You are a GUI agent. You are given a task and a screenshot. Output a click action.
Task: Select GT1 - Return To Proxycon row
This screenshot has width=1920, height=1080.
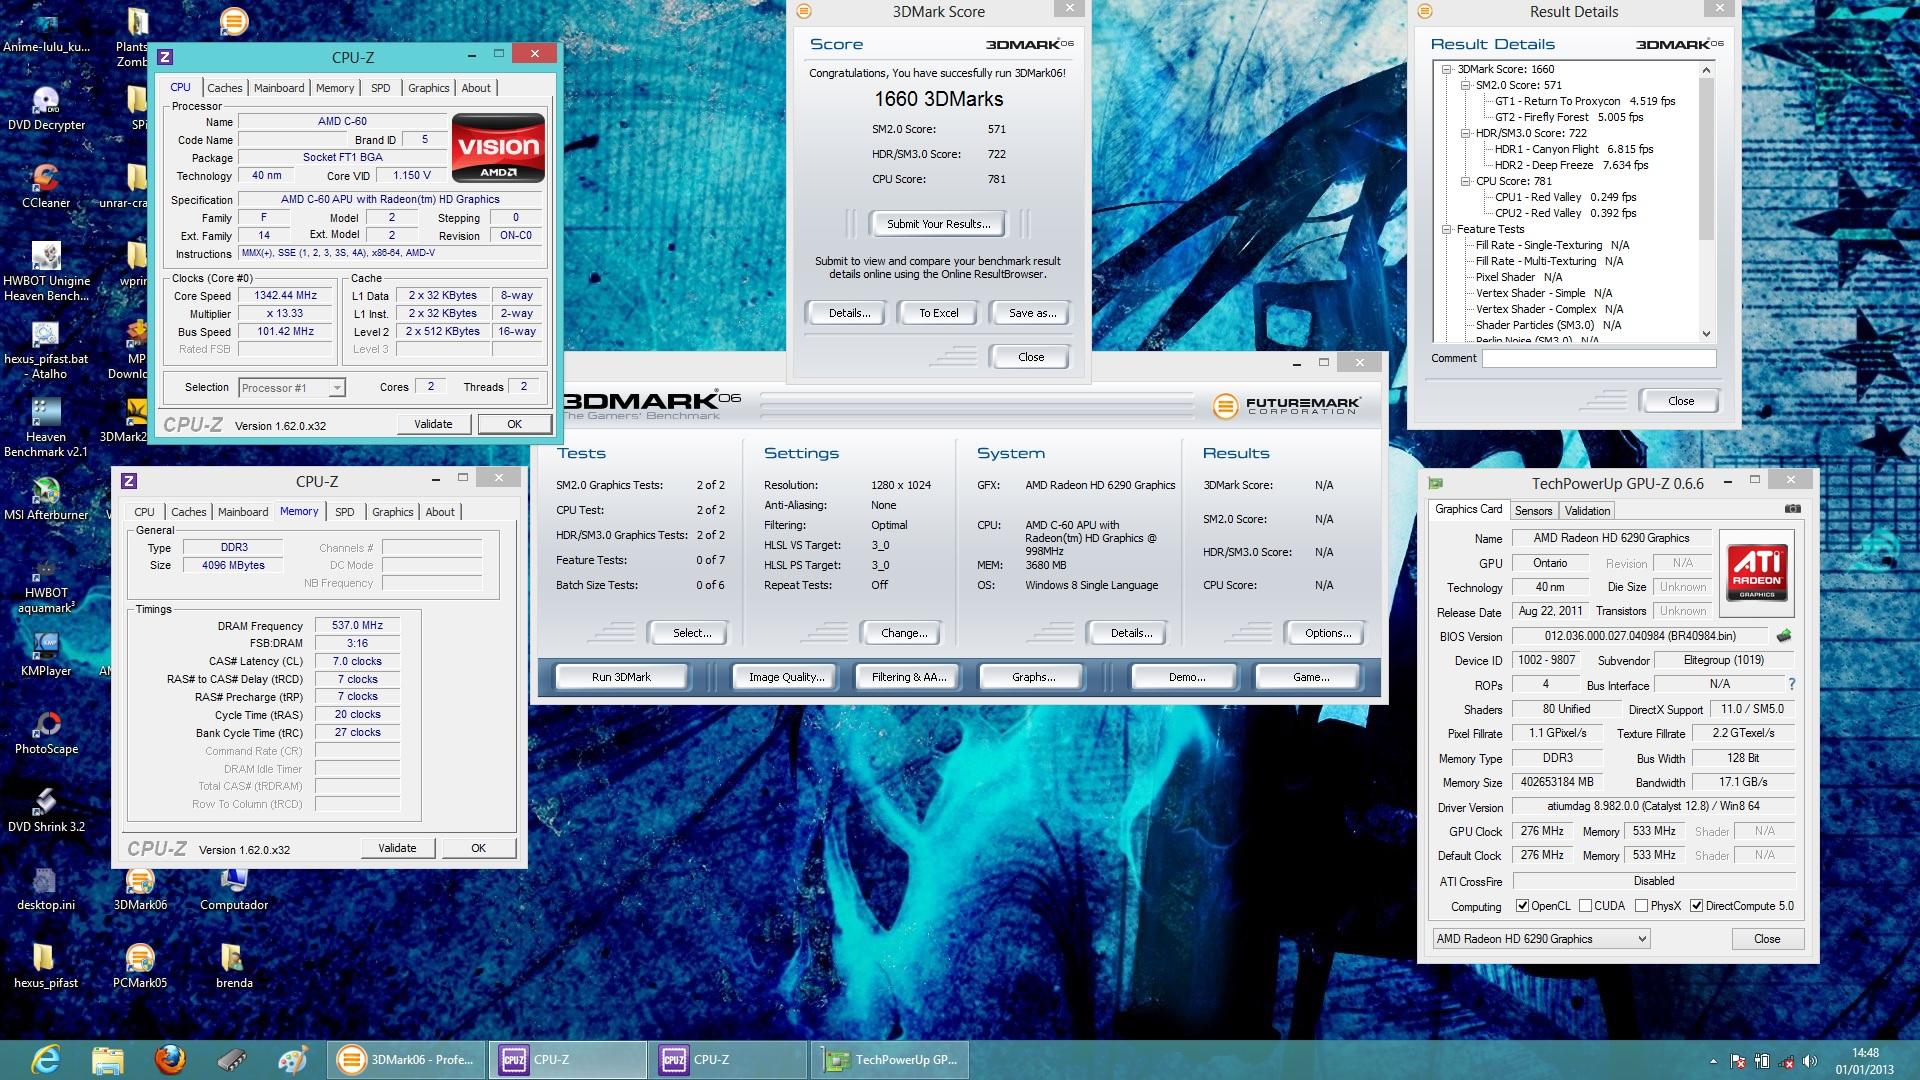[1585, 101]
